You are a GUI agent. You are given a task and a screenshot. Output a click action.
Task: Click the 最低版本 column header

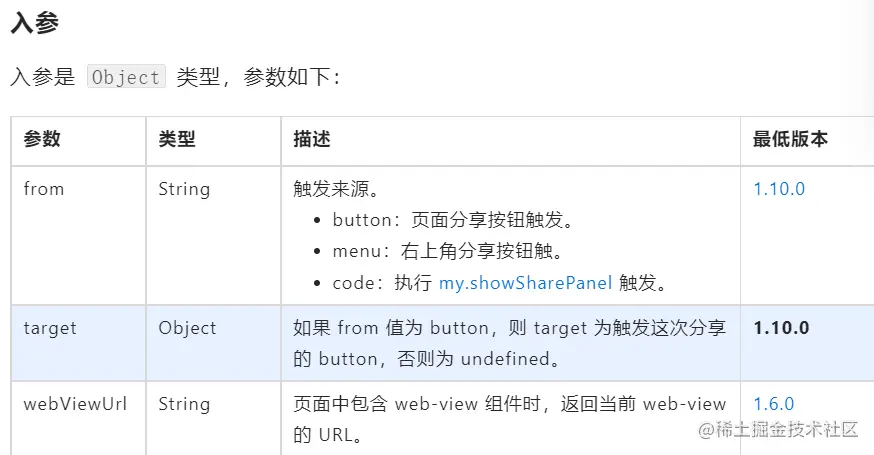coord(790,139)
